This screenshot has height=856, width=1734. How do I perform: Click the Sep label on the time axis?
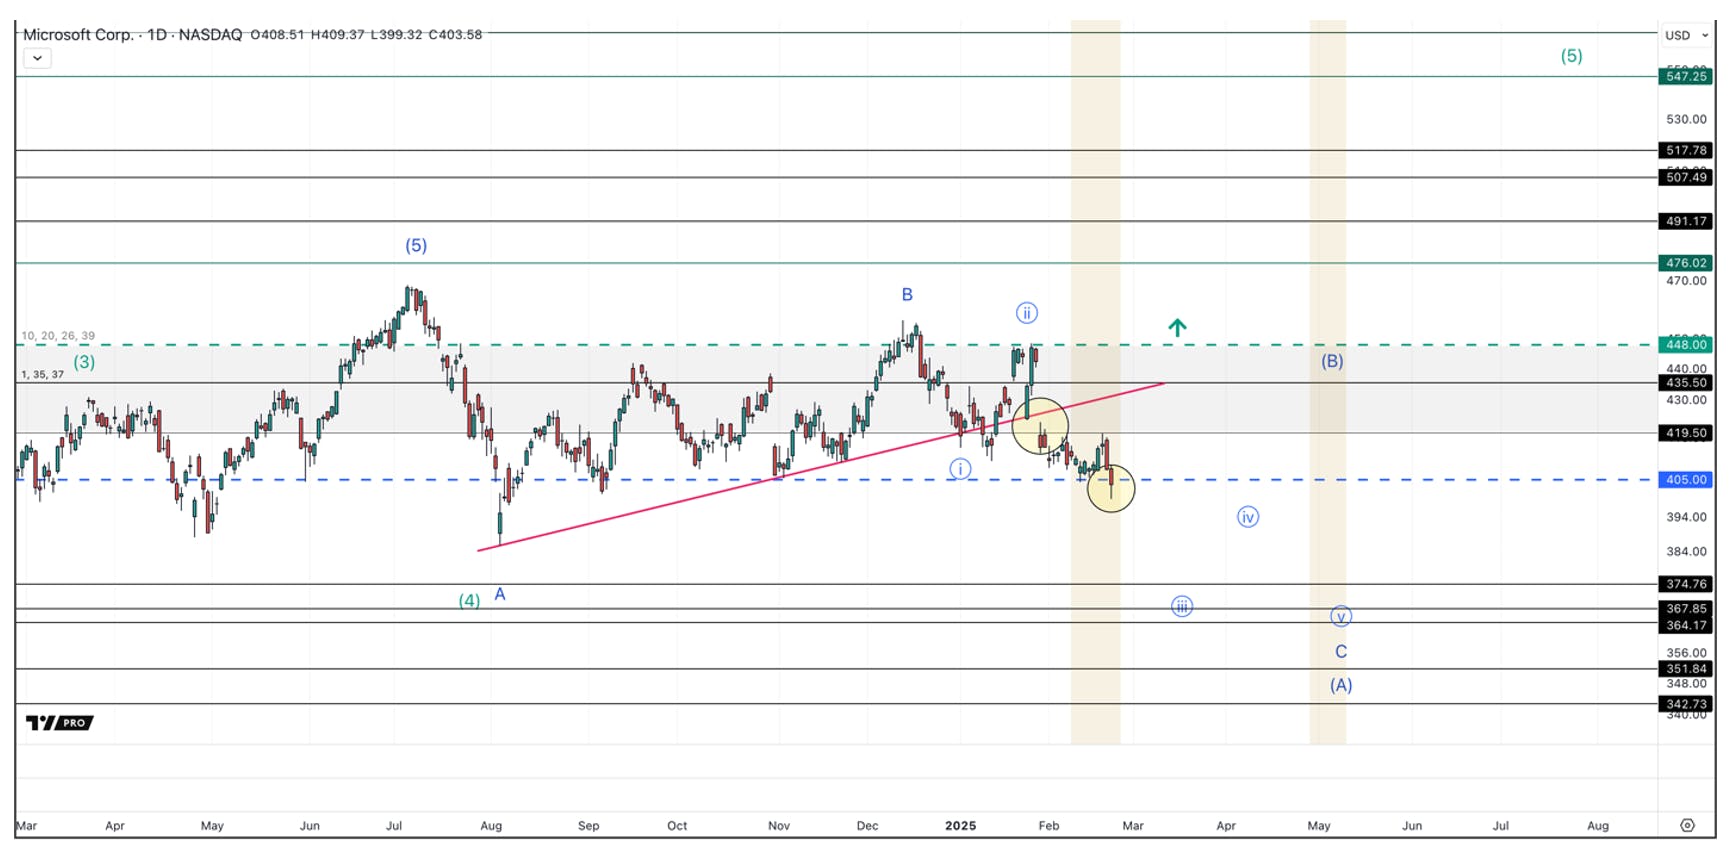pos(588,825)
